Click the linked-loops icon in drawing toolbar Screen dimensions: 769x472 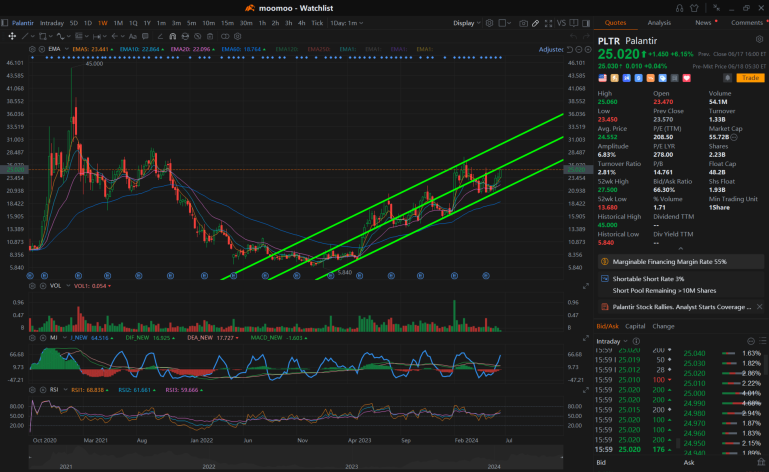click(x=225, y=36)
